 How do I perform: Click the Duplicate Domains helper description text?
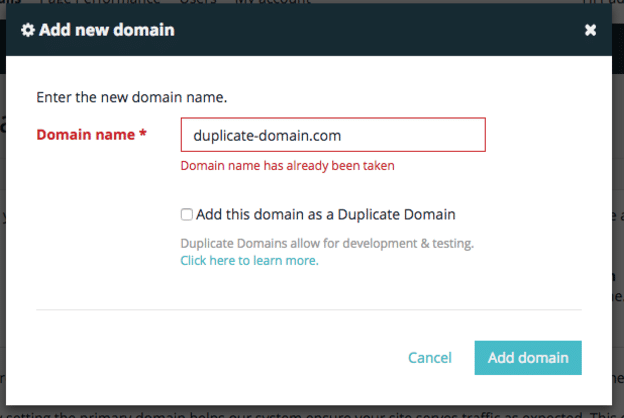point(327,243)
